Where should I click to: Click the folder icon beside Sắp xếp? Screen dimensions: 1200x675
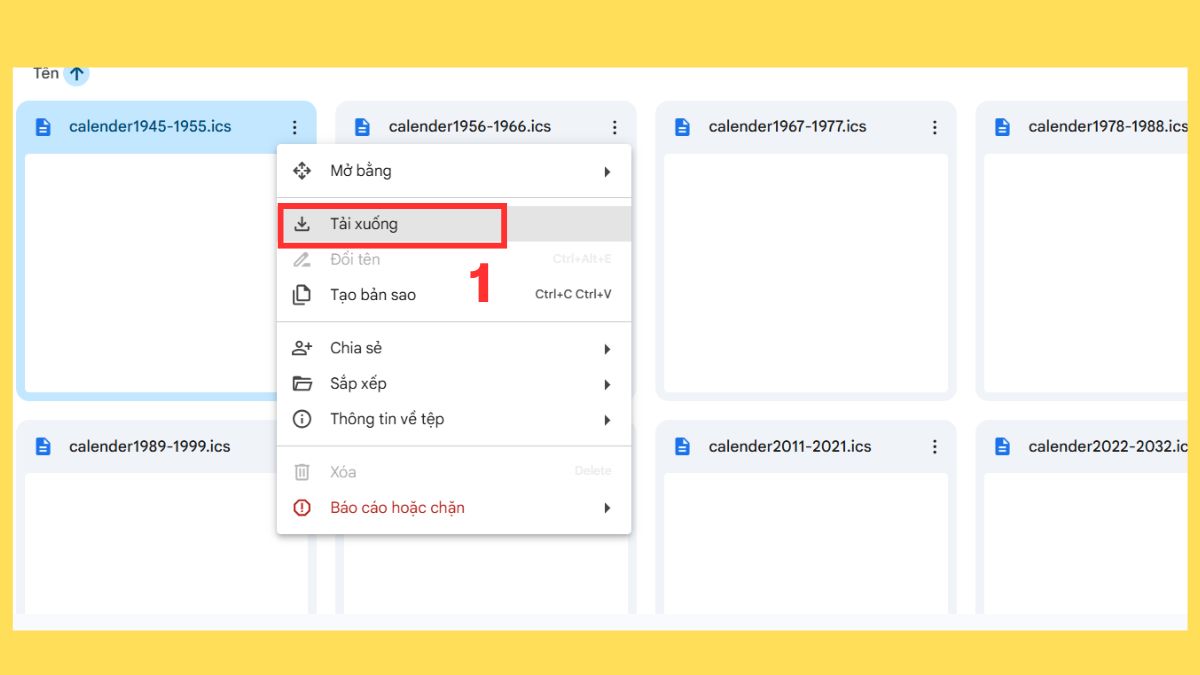tap(302, 384)
